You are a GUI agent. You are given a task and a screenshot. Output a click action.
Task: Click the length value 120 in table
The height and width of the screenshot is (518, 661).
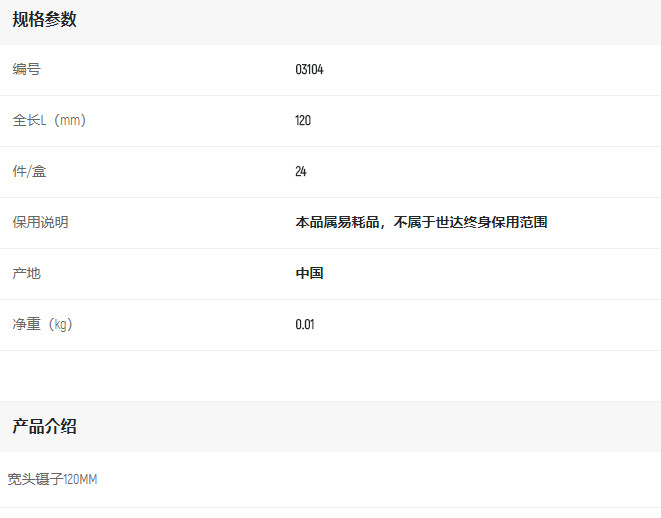point(303,121)
